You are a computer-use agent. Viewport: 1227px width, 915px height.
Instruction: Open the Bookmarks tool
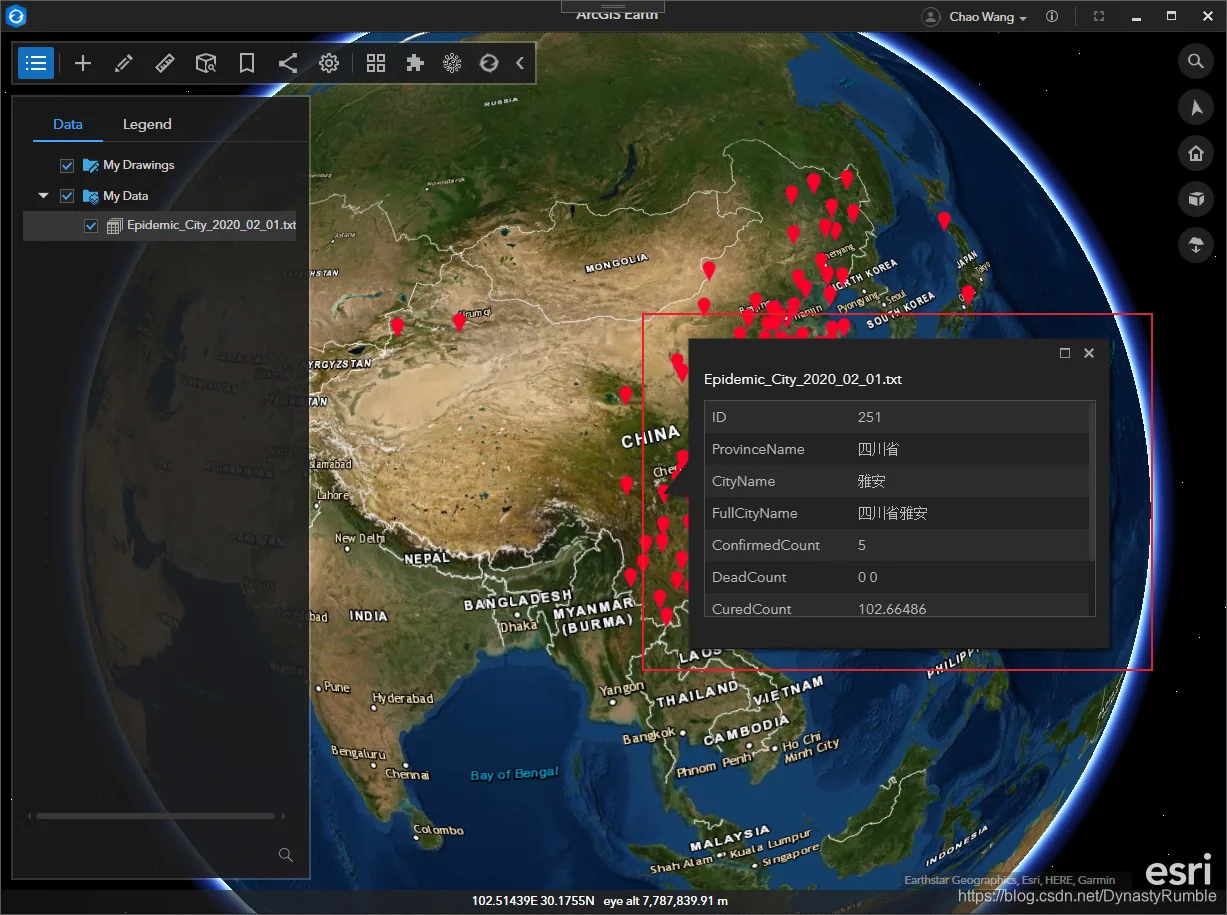tap(247, 63)
